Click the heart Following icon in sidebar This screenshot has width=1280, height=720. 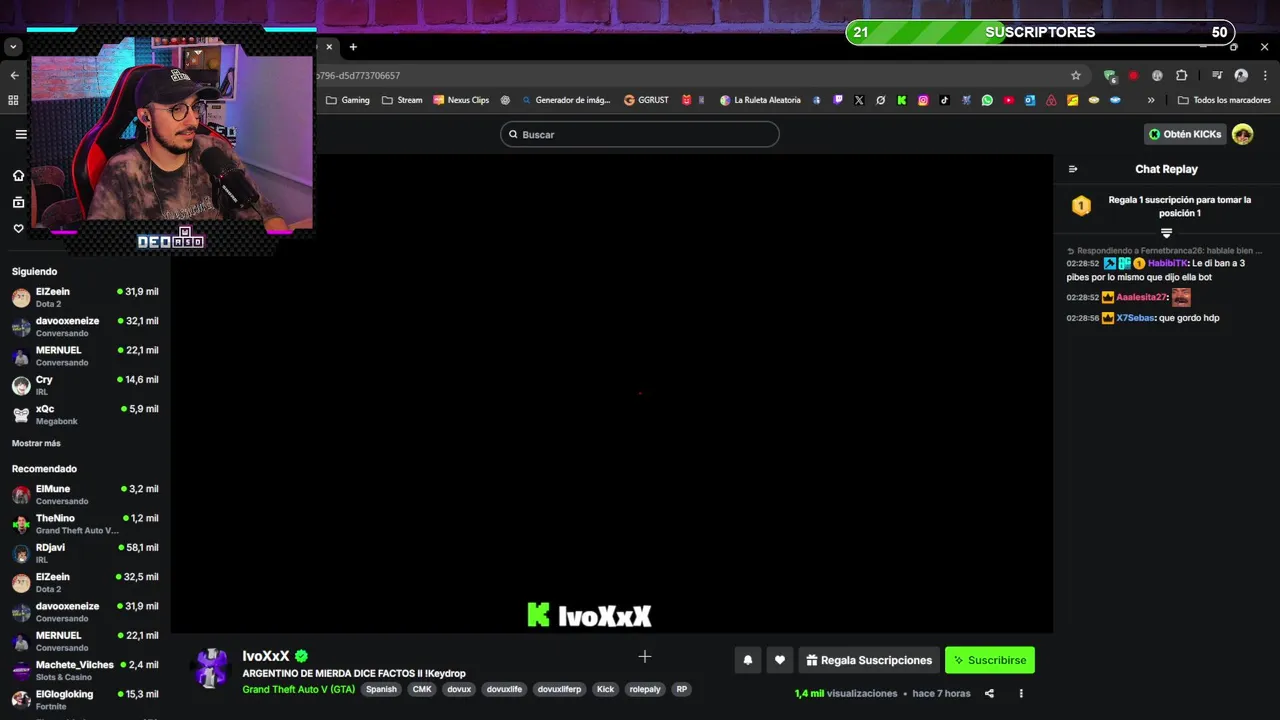click(18, 229)
